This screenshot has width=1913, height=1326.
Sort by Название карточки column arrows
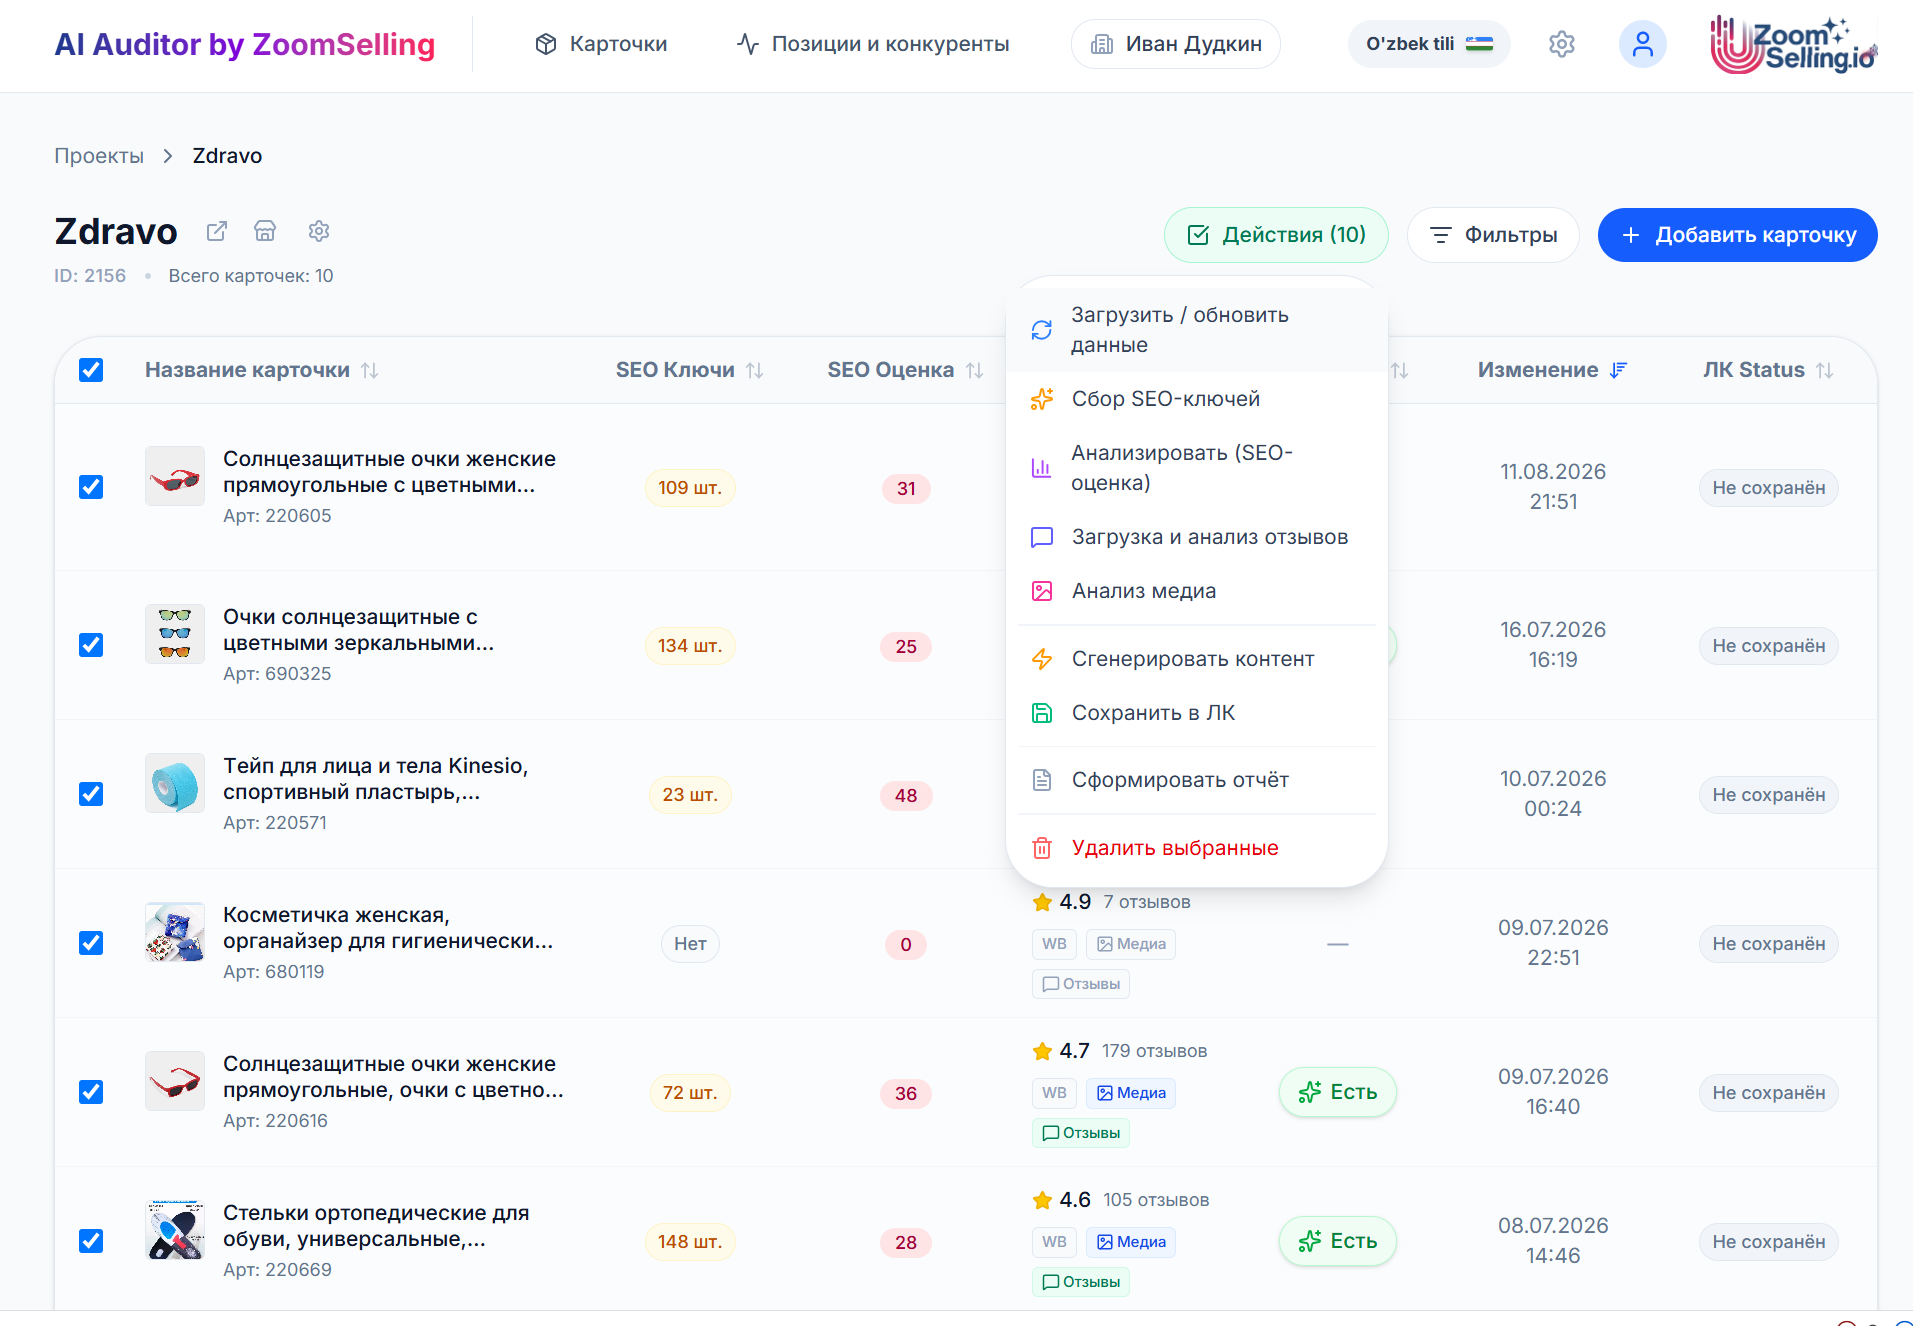click(x=370, y=370)
